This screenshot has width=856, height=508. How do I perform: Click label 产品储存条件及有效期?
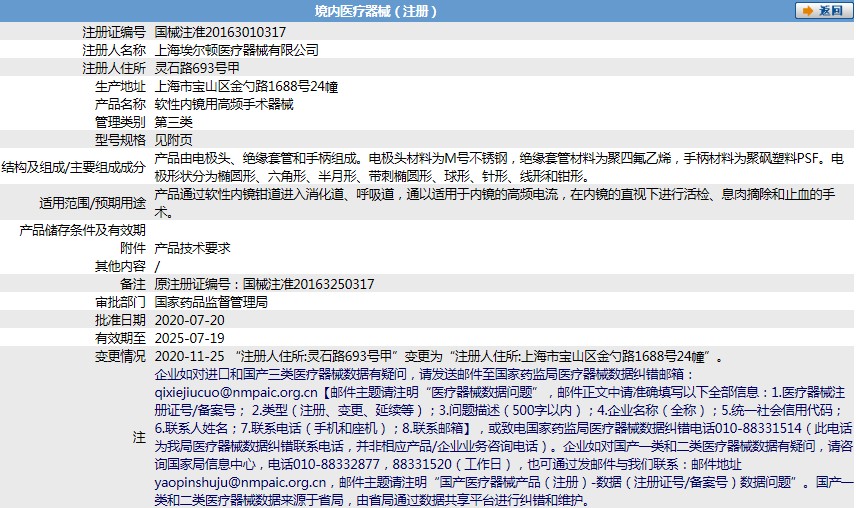point(82,230)
